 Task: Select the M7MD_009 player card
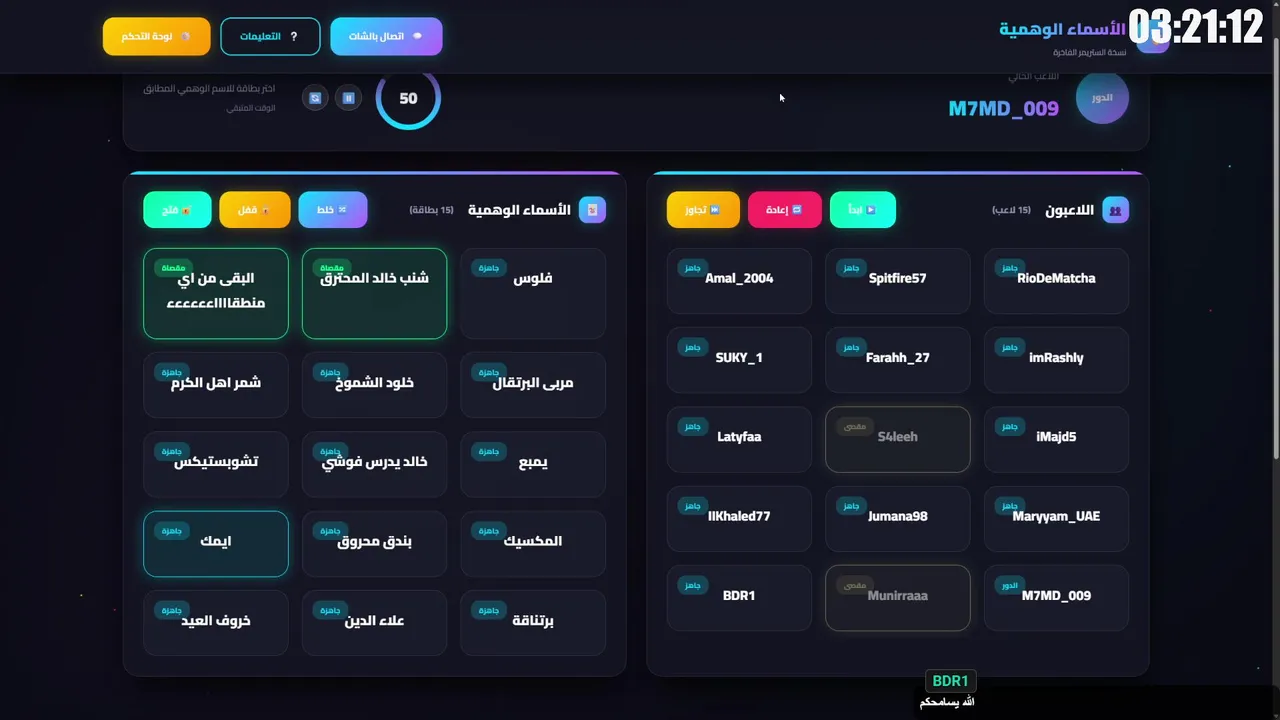point(1056,598)
